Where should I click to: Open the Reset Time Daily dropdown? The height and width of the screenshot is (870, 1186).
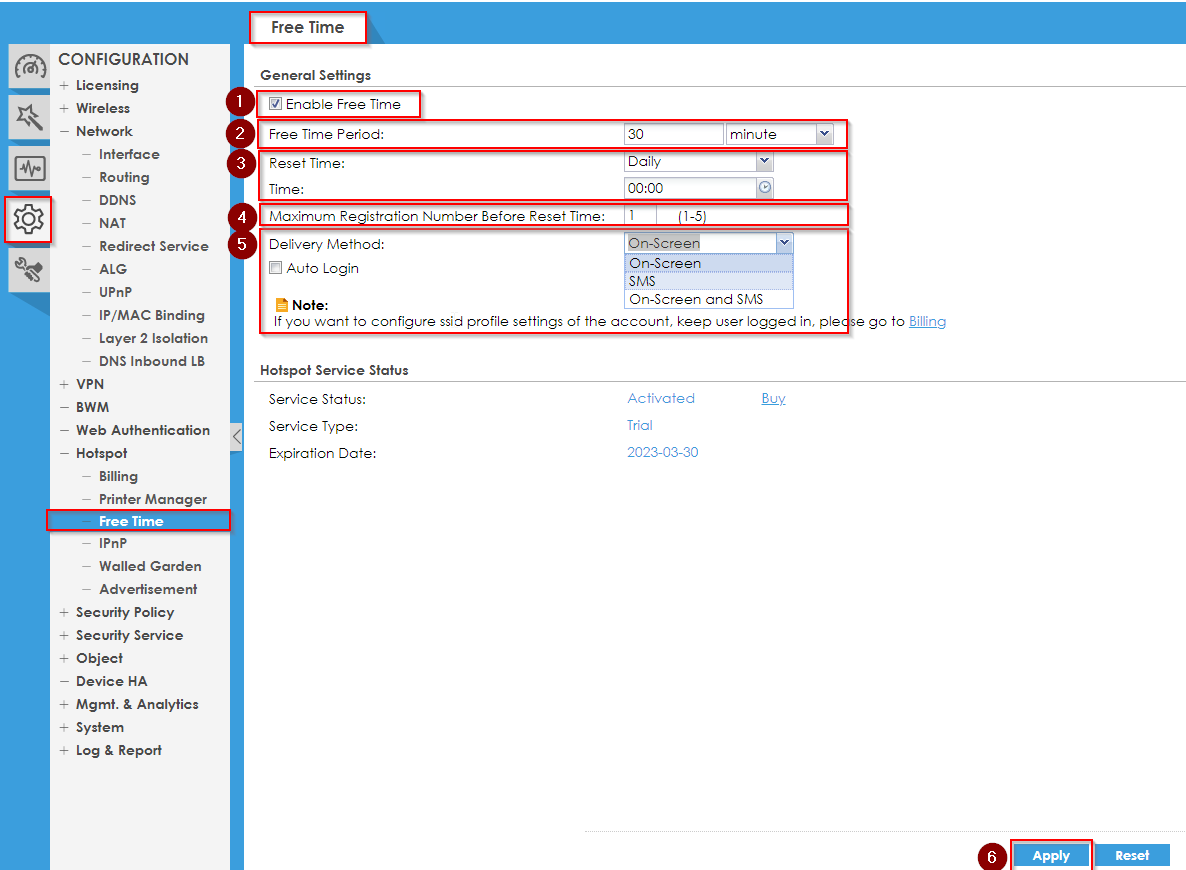point(699,161)
